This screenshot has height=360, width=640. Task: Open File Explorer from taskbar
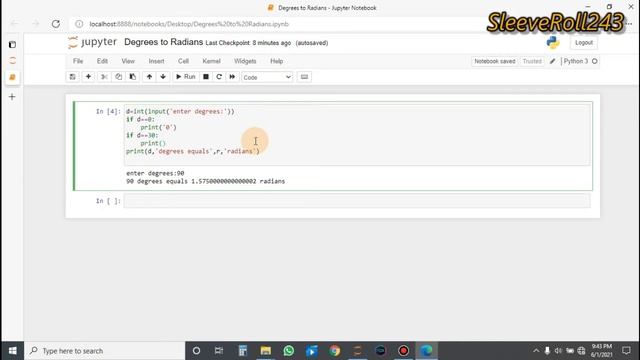(x=266, y=351)
